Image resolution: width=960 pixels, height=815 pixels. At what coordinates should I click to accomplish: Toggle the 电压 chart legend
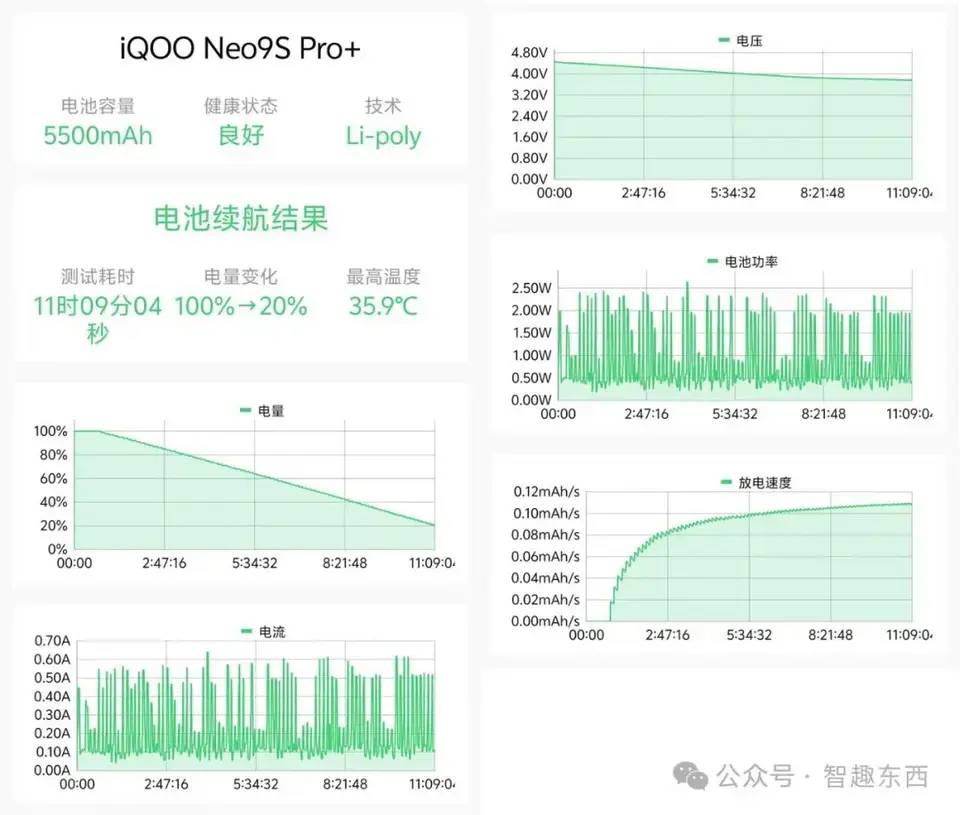tap(740, 41)
